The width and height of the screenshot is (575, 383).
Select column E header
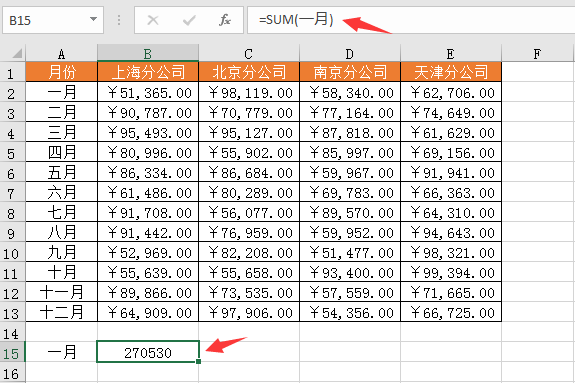coord(451,54)
